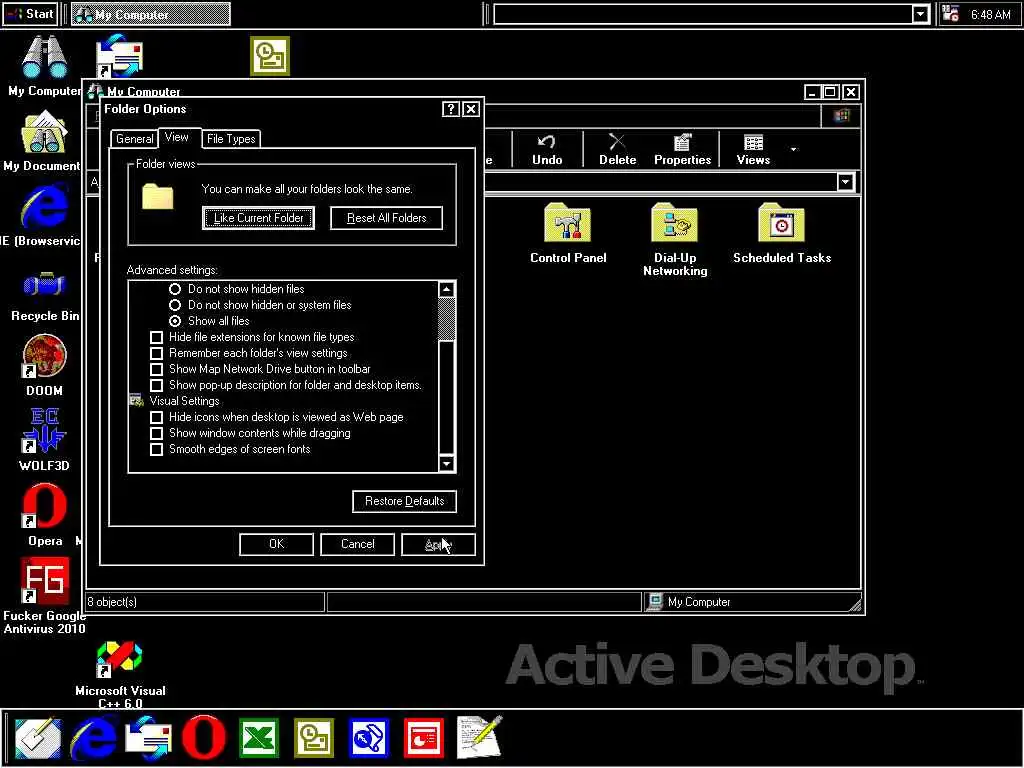1024x768 pixels.
Task: Open Dial-Up Networking folder icon
Action: [674, 224]
